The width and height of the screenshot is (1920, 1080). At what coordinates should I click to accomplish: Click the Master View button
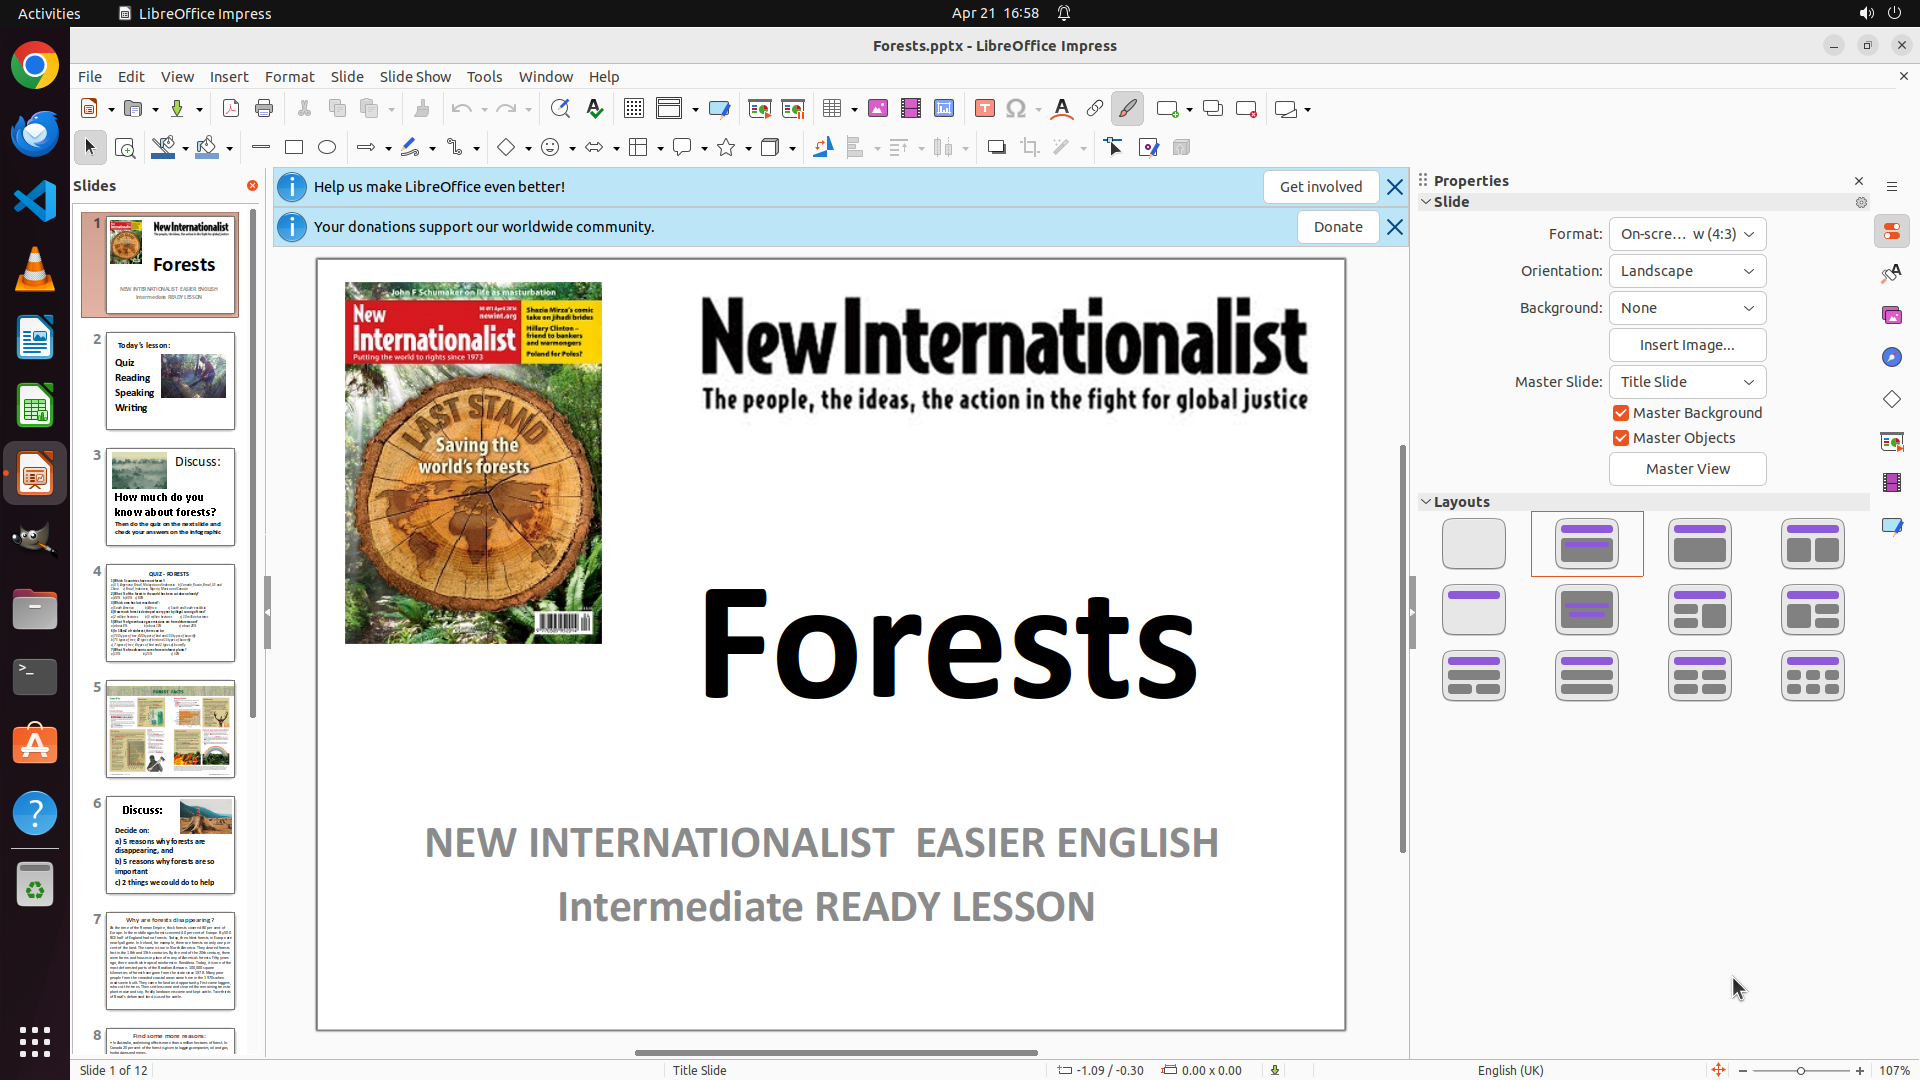click(x=1687, y=469)
